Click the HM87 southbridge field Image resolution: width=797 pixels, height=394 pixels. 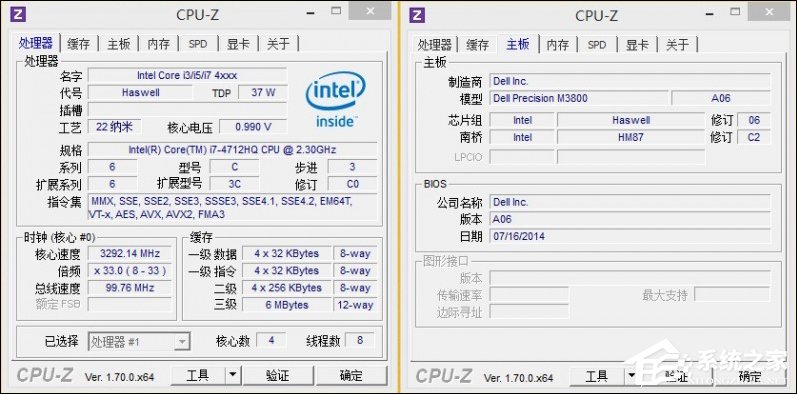[x=631, y=137]
